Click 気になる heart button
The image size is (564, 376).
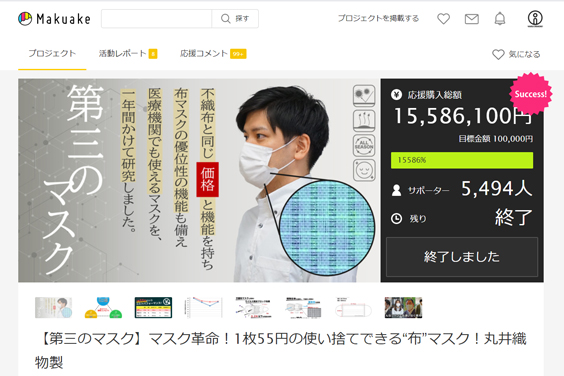[516, 54]
